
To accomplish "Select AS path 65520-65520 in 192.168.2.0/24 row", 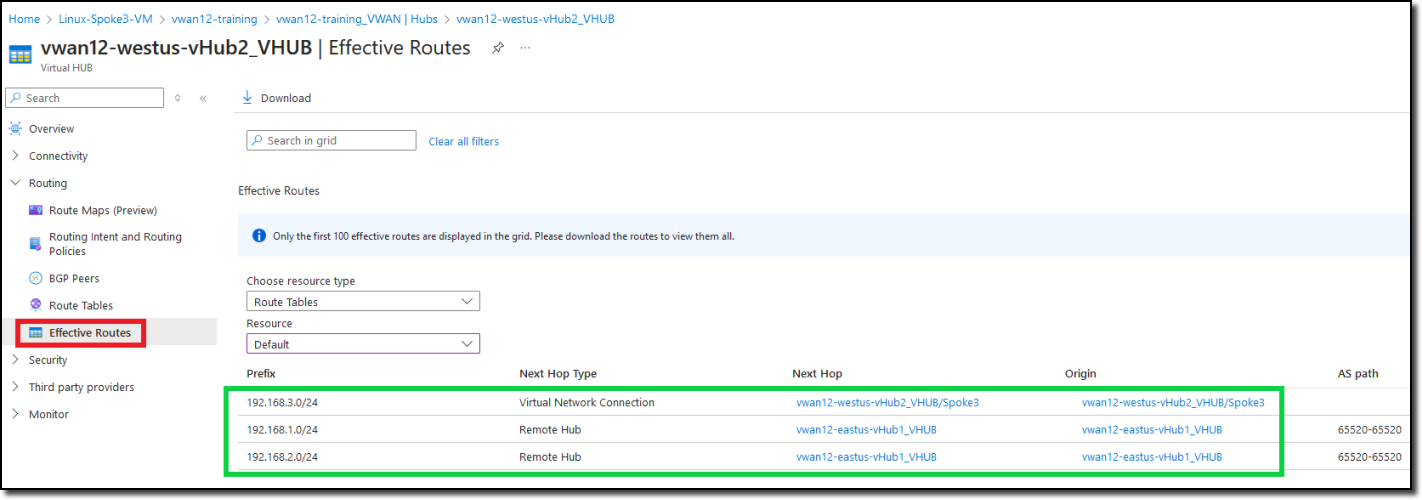I will pyautogui.click(x=1369, y=457).
